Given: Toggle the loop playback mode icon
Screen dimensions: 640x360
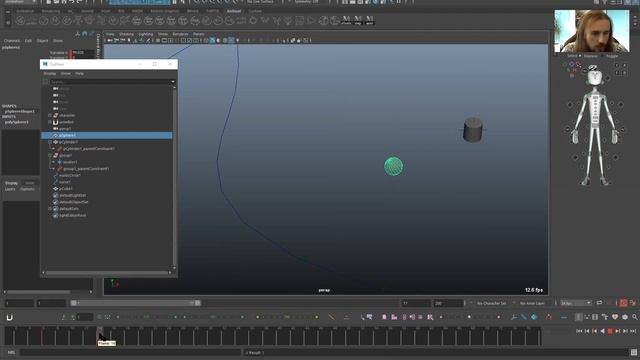Looking at the screenshot, I should click(599, 303).
